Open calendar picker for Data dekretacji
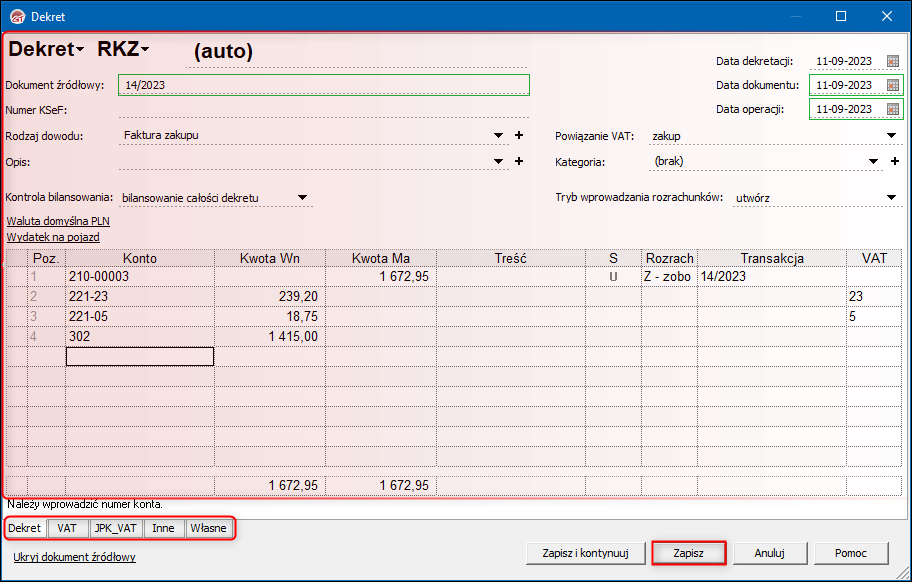Screen dimensions: 912x582 [893, 61]
